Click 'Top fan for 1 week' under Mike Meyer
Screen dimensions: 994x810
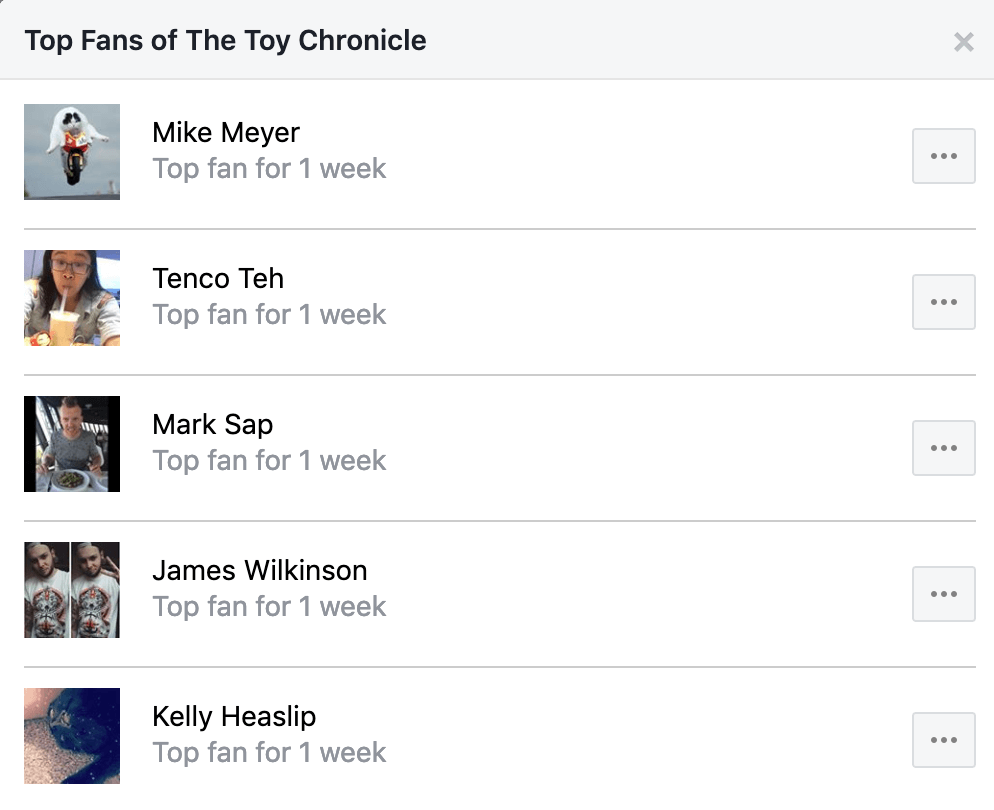click(269, 169)
